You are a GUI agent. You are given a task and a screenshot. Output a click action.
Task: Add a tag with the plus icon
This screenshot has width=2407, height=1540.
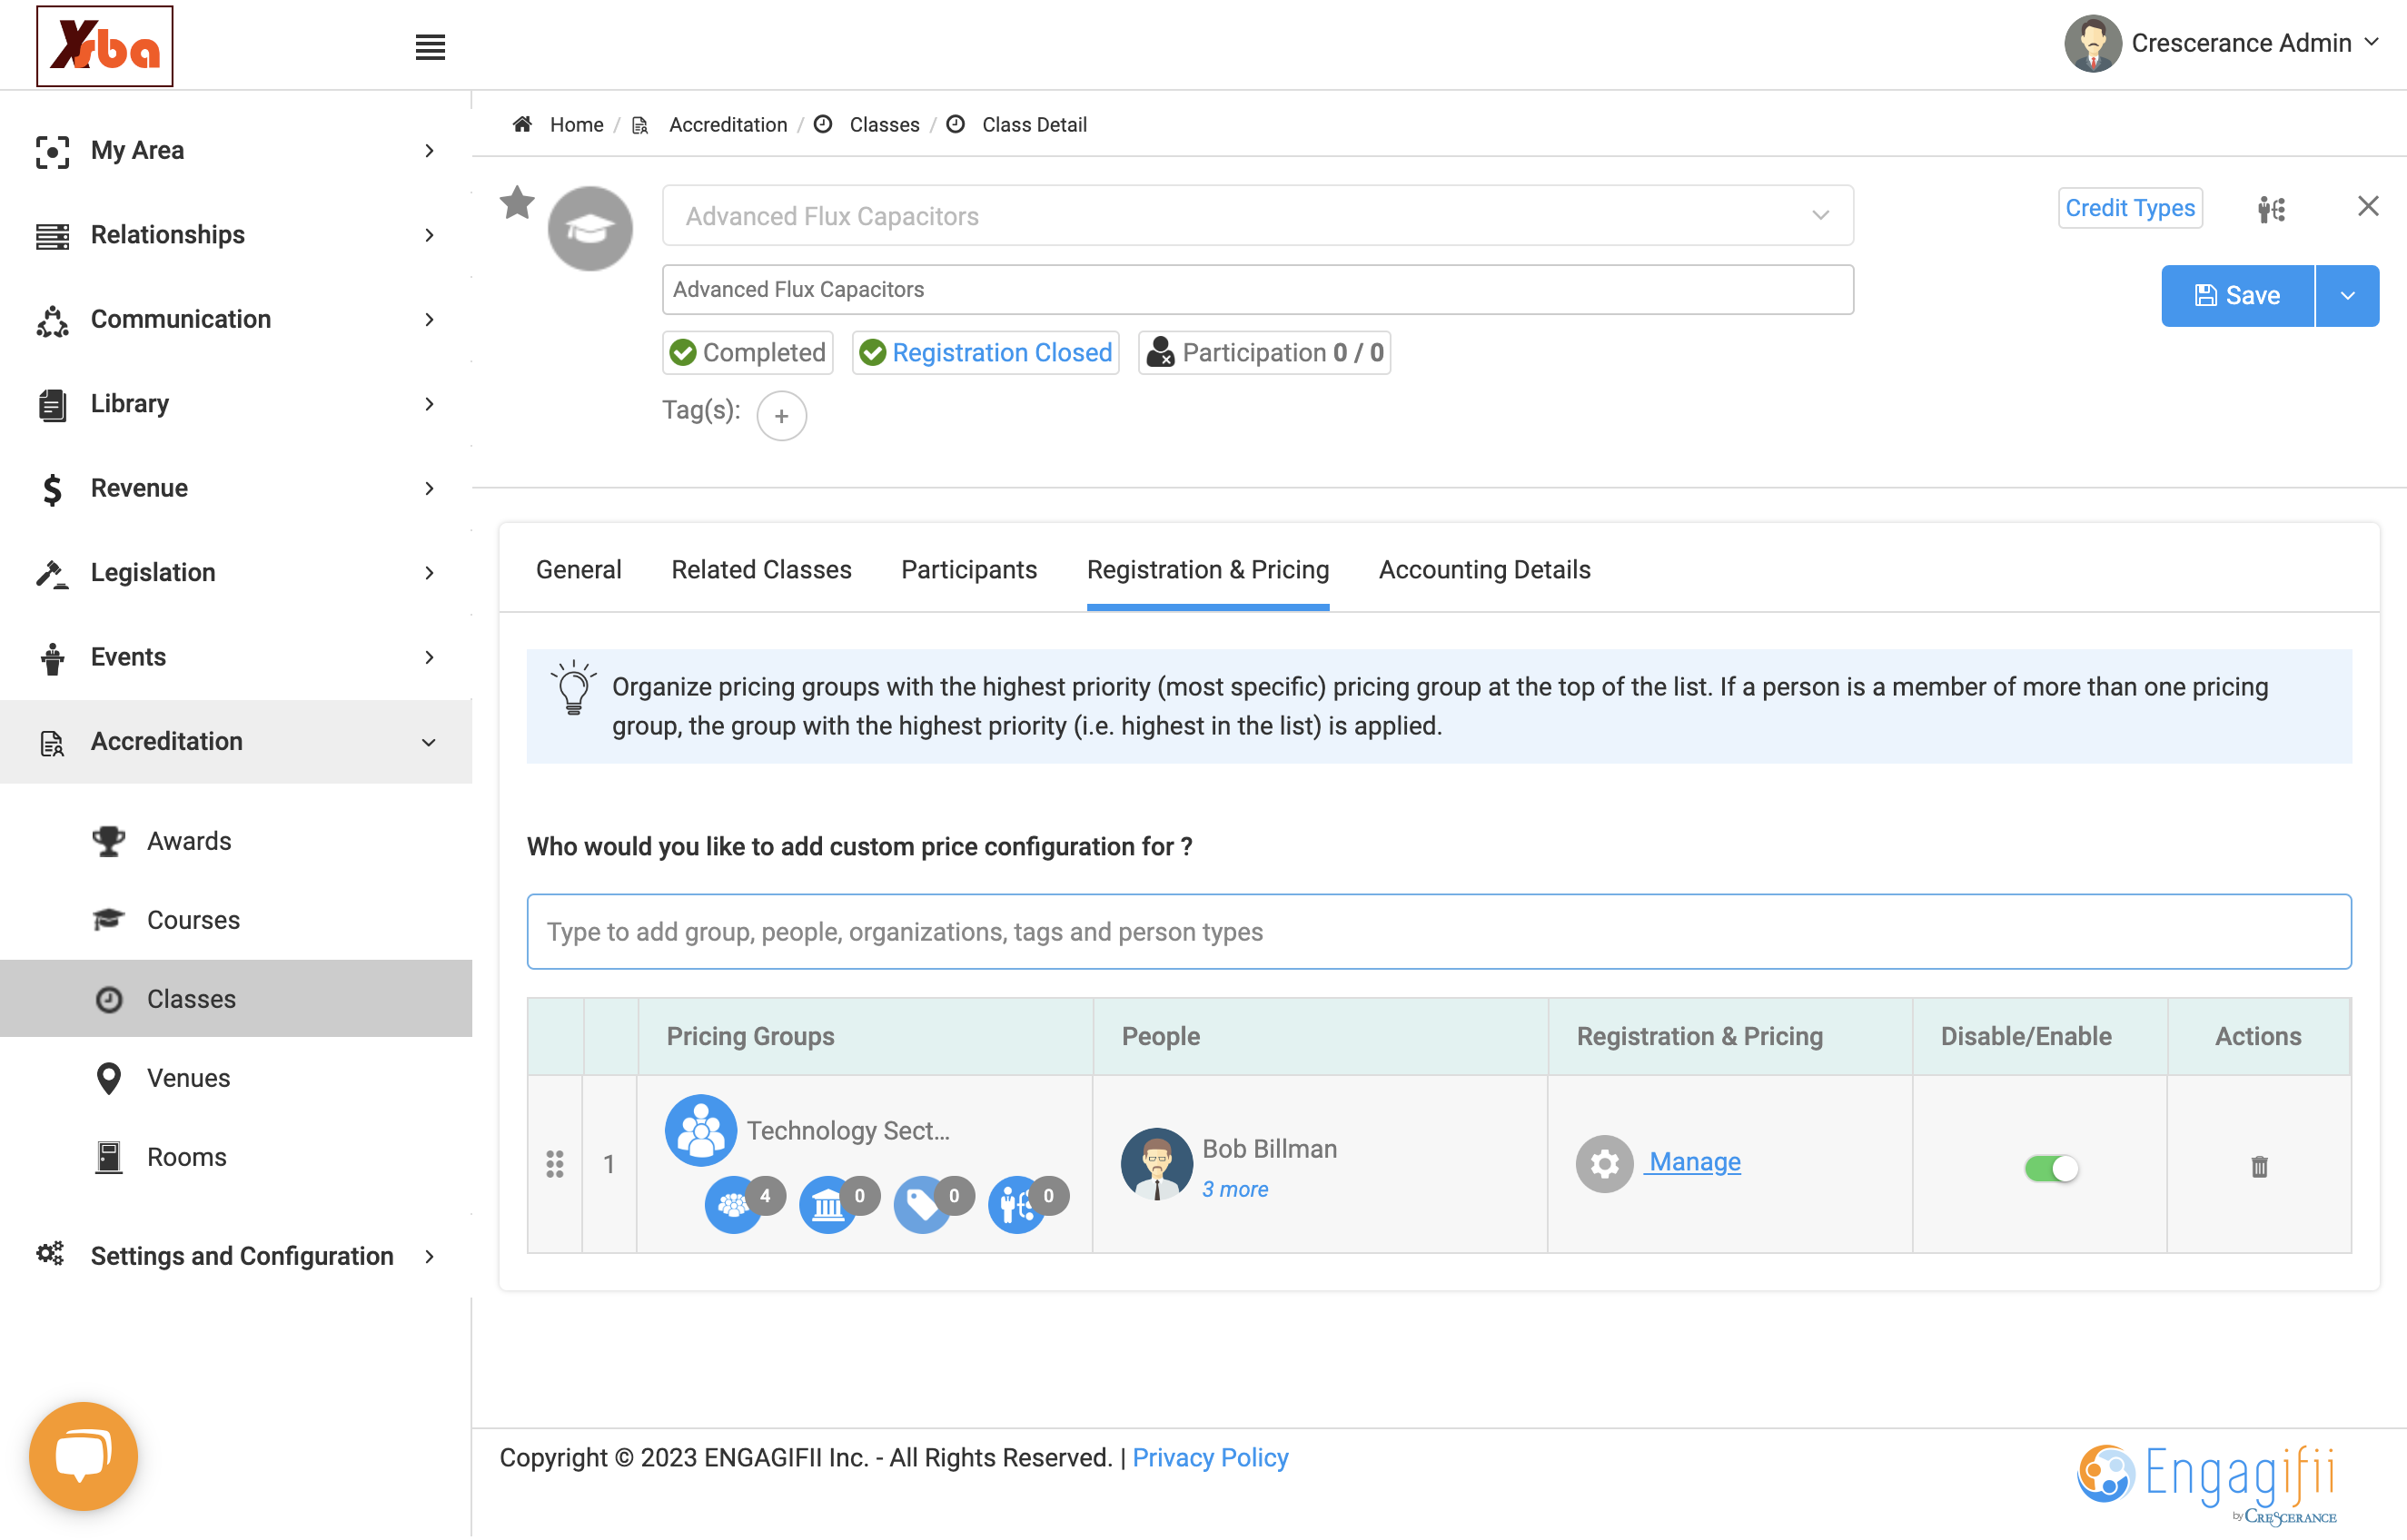point(781,415)
